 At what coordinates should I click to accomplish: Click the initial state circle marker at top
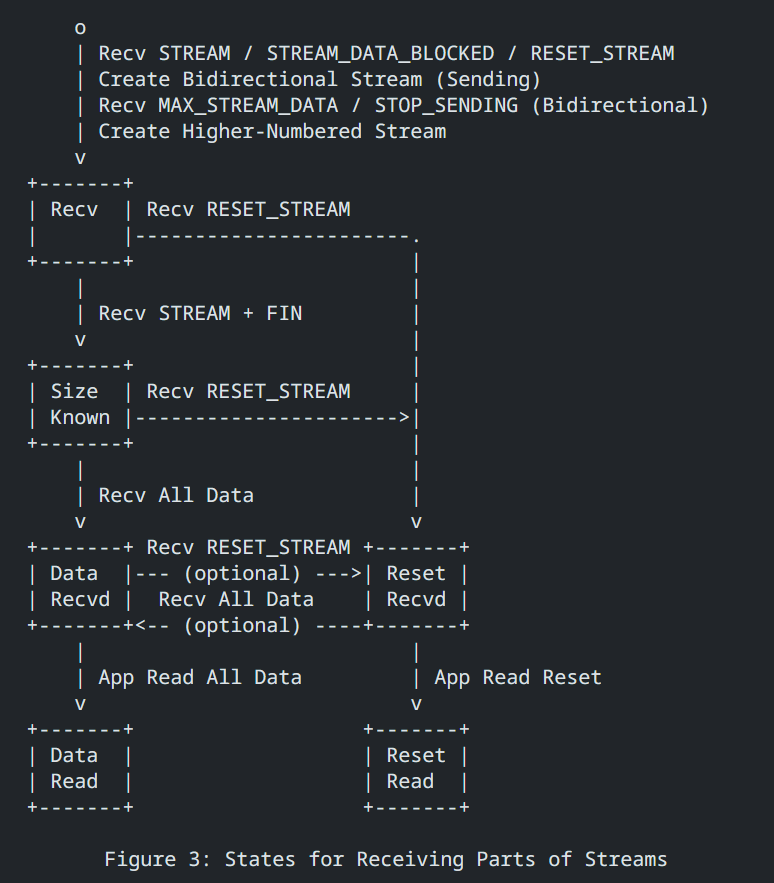point(80,28)
